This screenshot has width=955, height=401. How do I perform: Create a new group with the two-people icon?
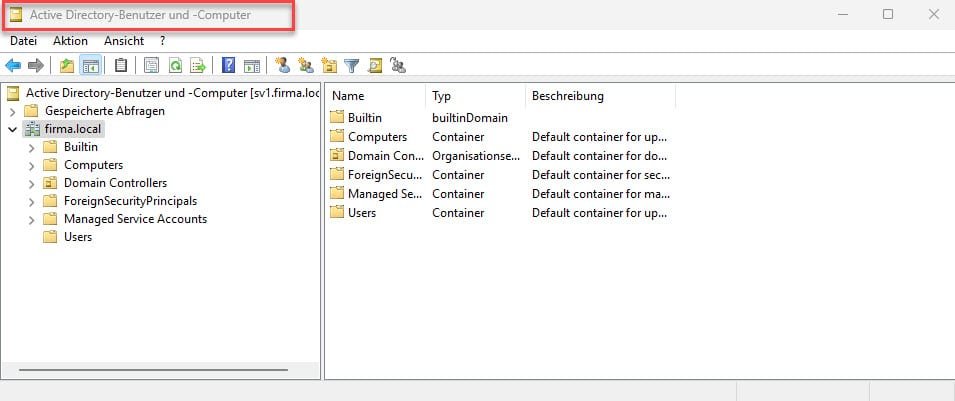point(306,65)
